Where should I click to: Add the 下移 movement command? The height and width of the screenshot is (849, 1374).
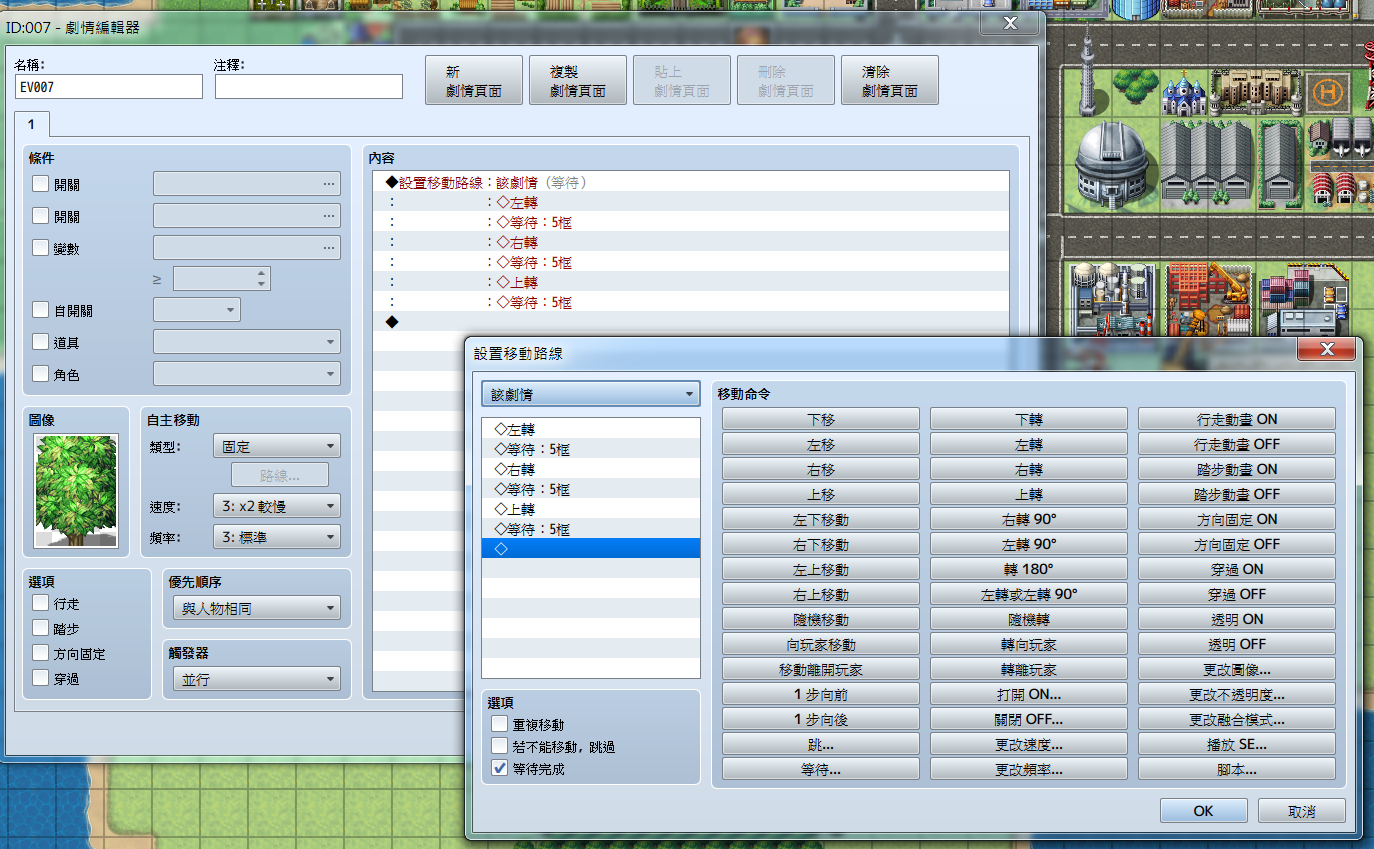point(821,419)
